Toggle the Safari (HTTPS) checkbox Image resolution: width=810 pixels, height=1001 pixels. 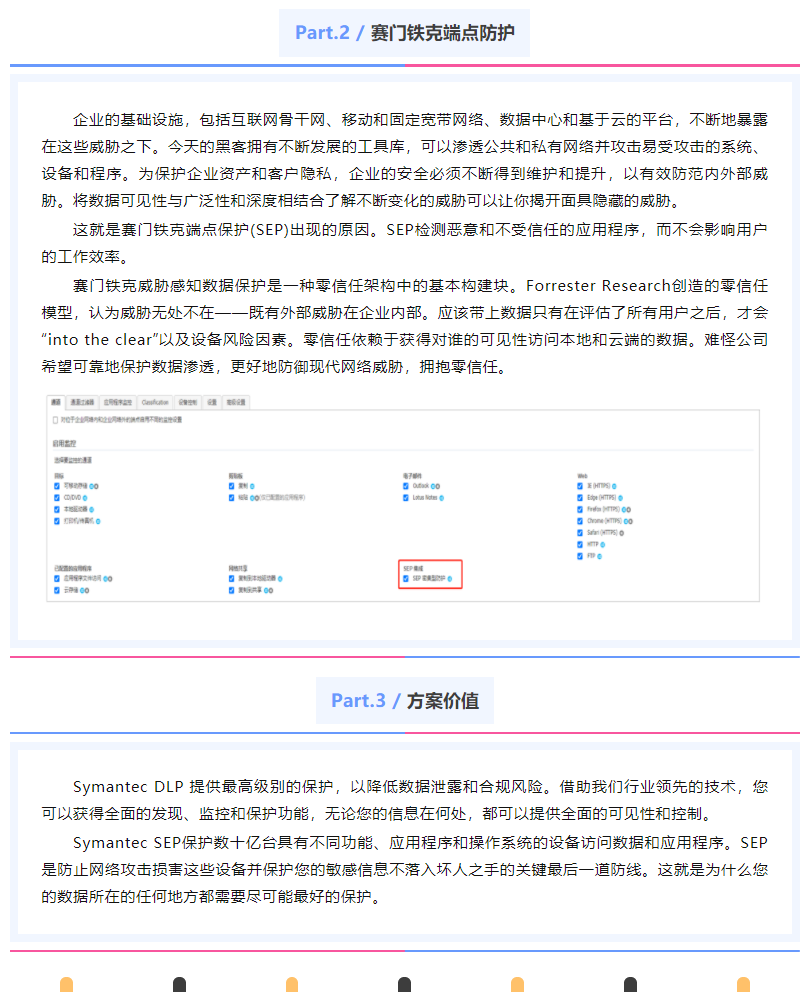point(580,533)
